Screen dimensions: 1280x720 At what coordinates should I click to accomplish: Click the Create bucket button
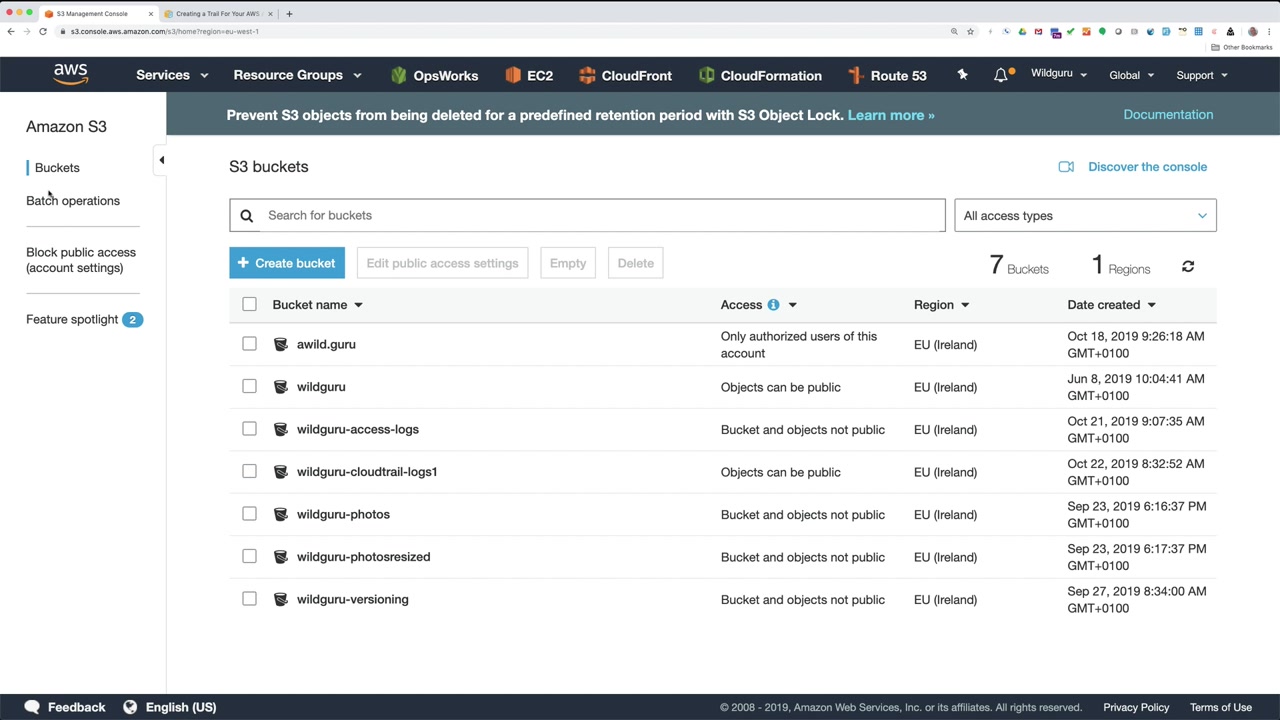click(287, 263)
